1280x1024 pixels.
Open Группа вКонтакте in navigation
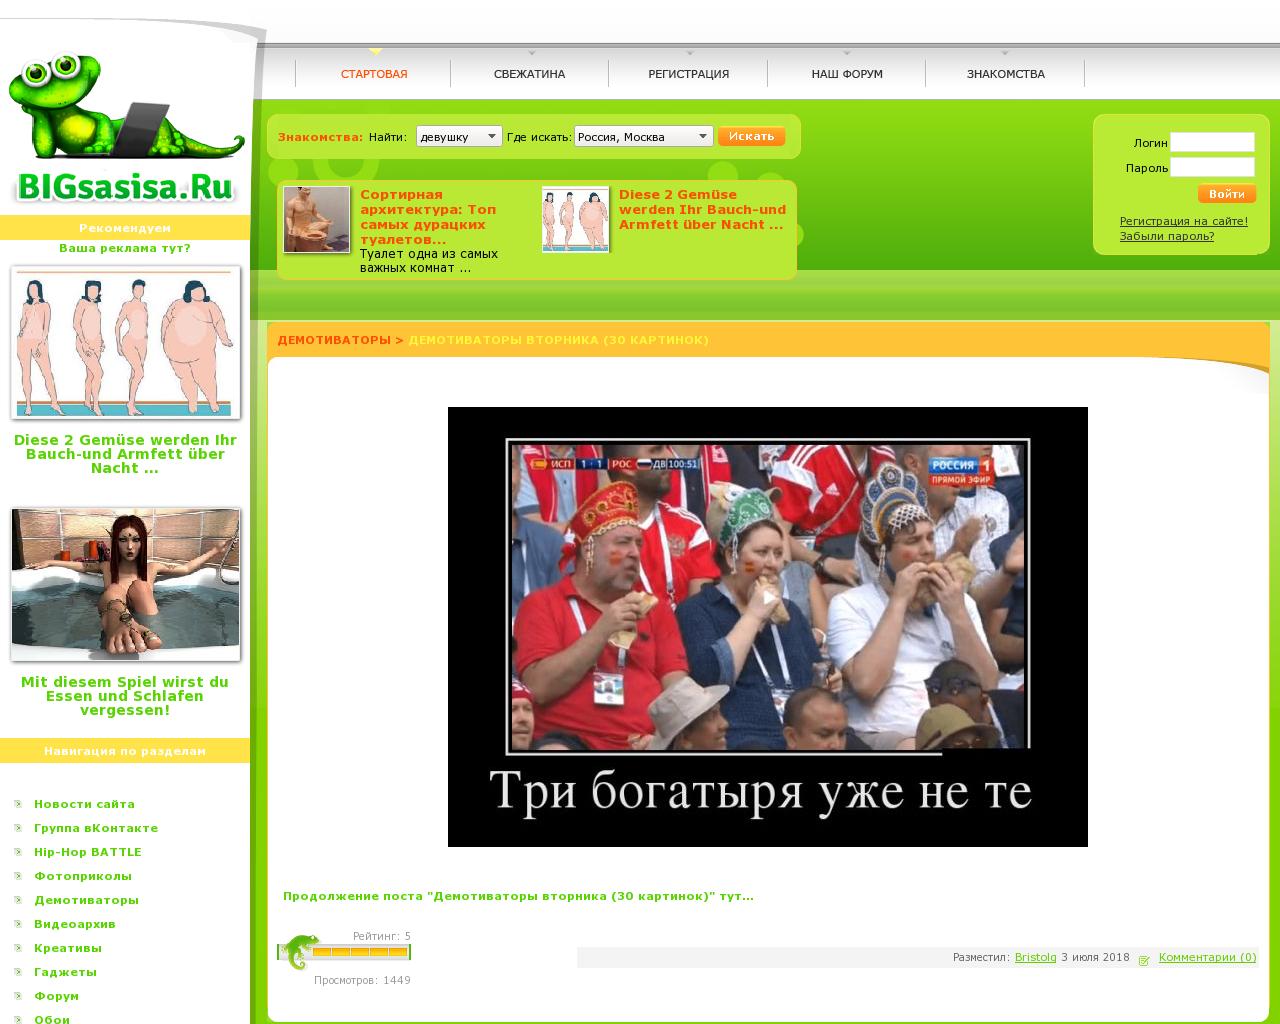tap(96, 828)
